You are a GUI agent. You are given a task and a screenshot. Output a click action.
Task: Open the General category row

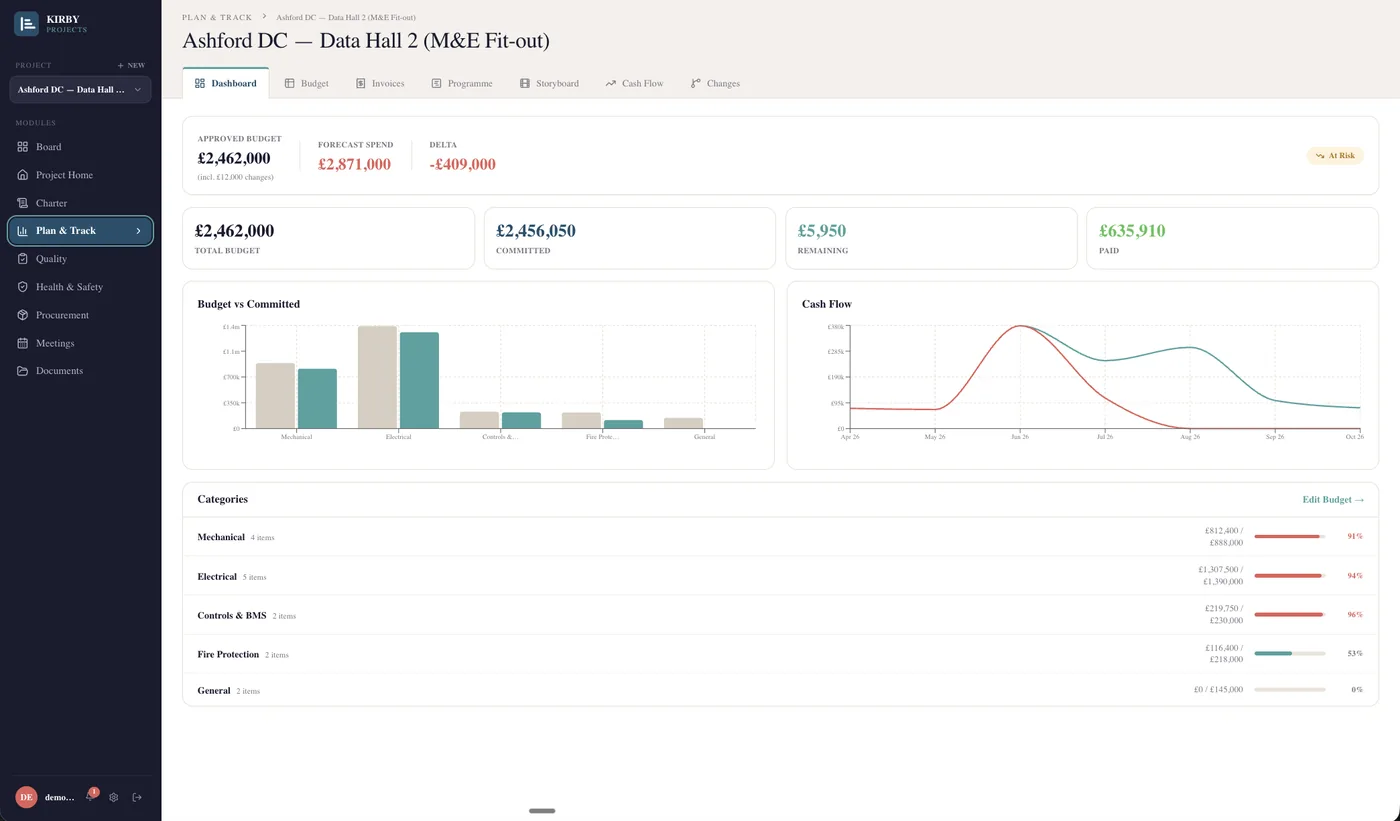pos(780,690)
